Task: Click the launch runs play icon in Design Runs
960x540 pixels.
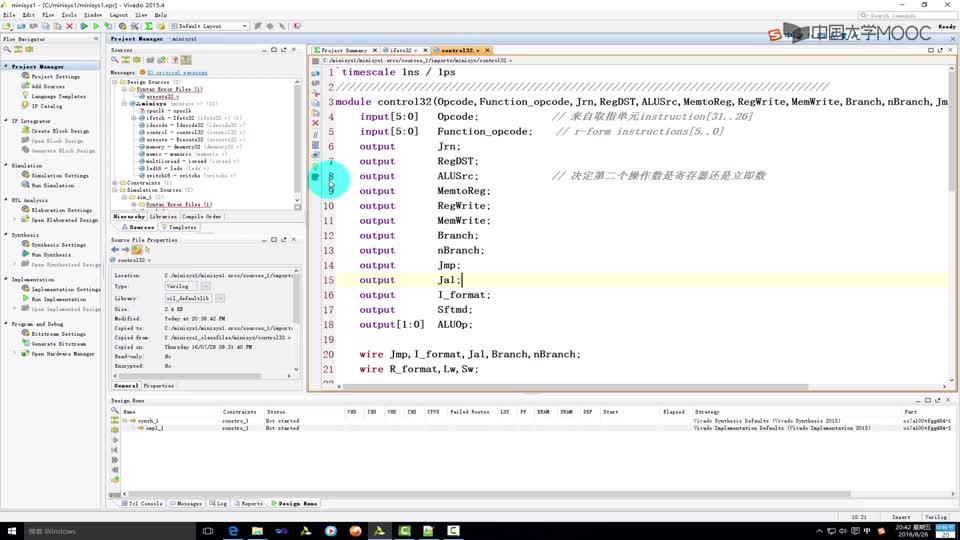Action: pos(114,440)
